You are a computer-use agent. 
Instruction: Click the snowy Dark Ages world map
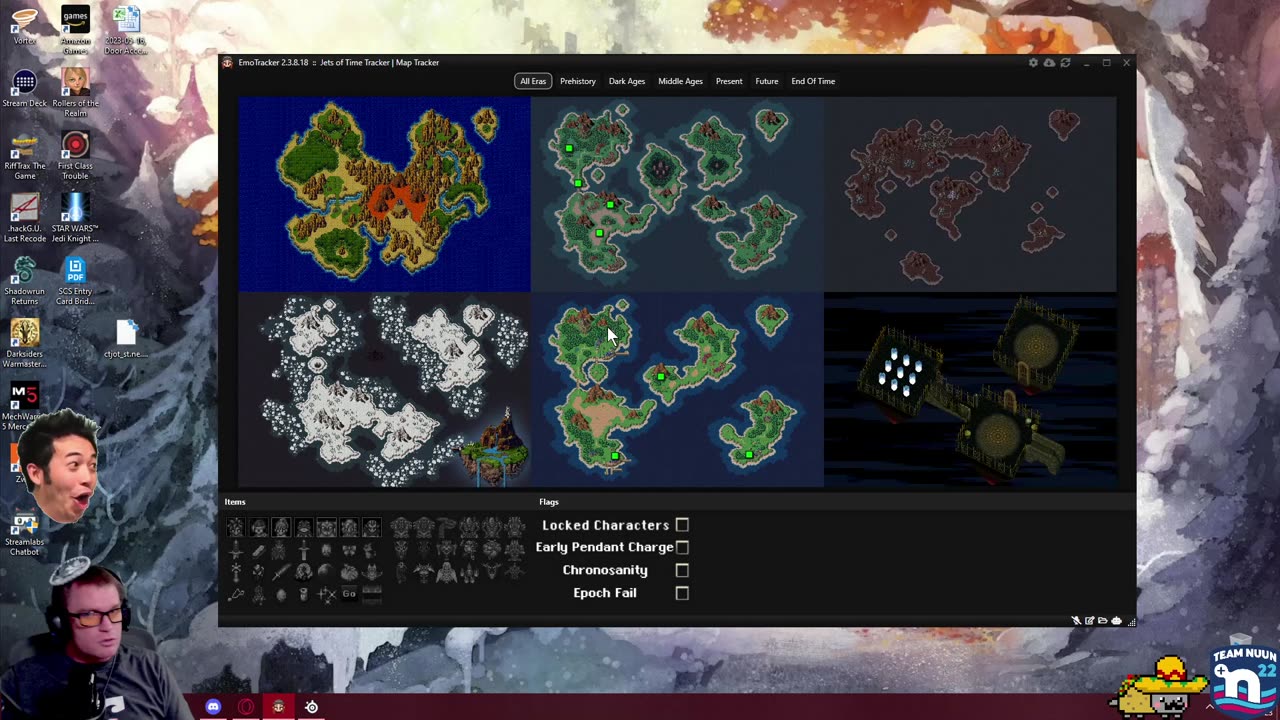coord(384,390)
